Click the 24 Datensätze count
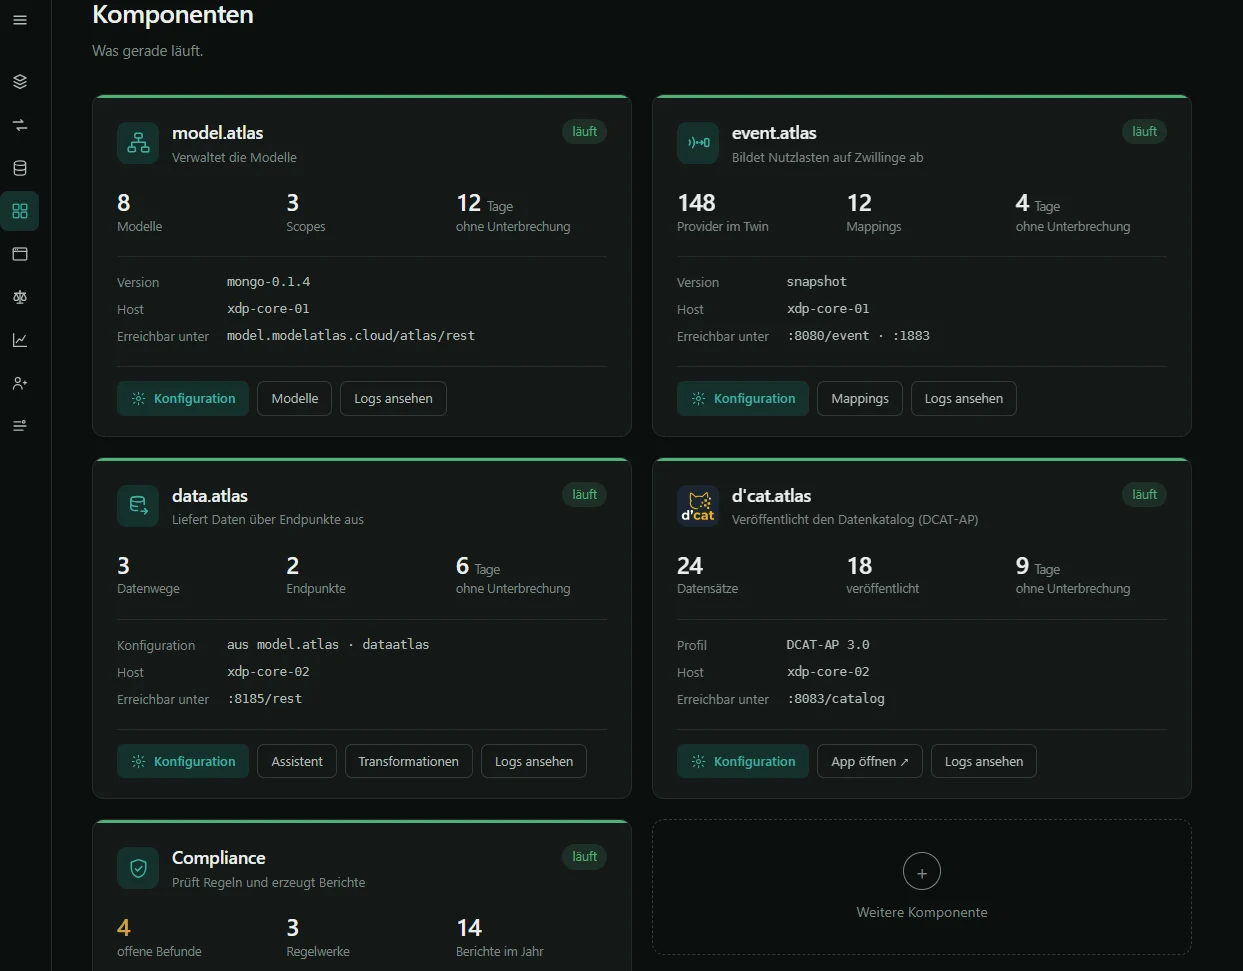Image resolution: width=1243 pixels, height=971 pixels. 690,566
